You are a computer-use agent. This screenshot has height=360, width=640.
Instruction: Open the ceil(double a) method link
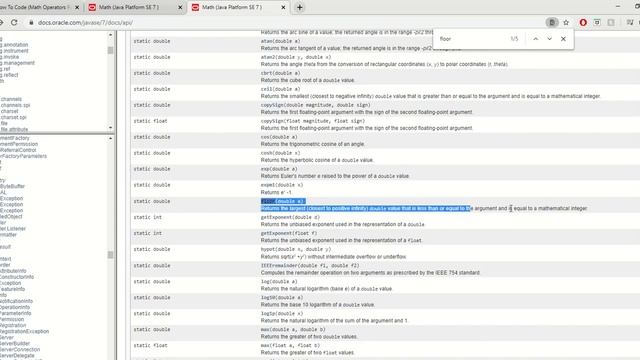point(280,89)
